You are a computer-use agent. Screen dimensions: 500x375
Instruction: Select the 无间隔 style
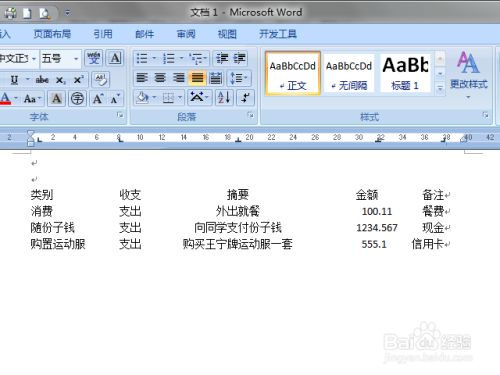[x=349, y=73]
